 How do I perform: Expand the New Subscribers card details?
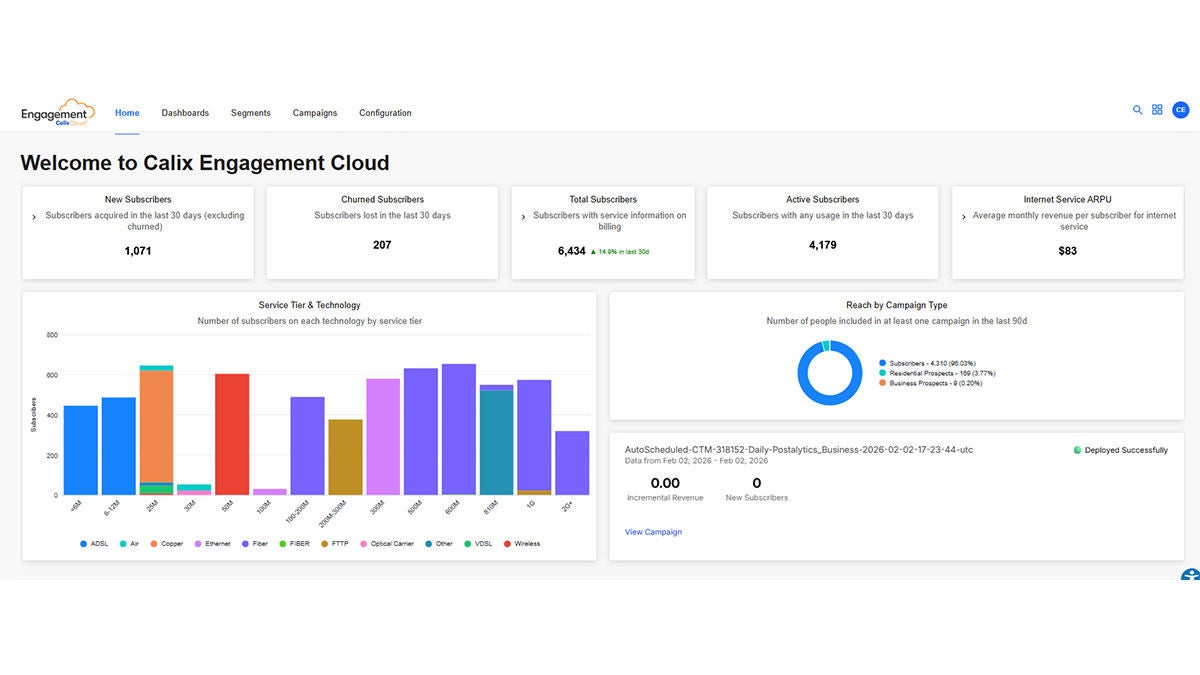[x=32, y=216]
